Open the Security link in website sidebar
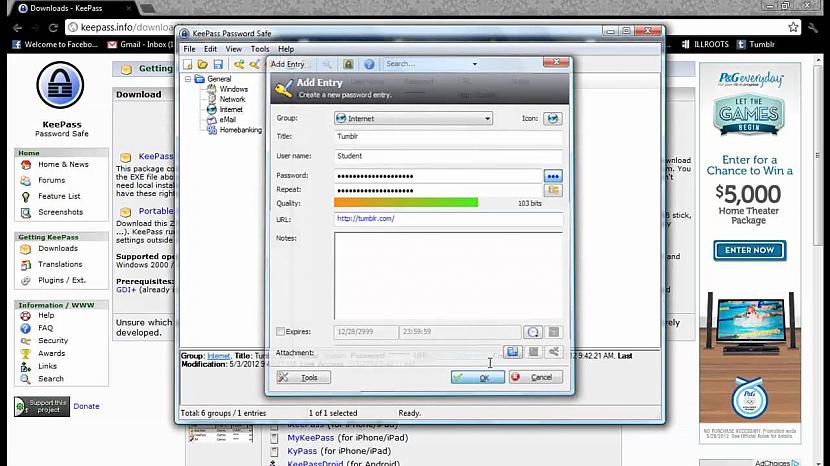Viewport: 830px width, 466px height. [x=53, y=340]
